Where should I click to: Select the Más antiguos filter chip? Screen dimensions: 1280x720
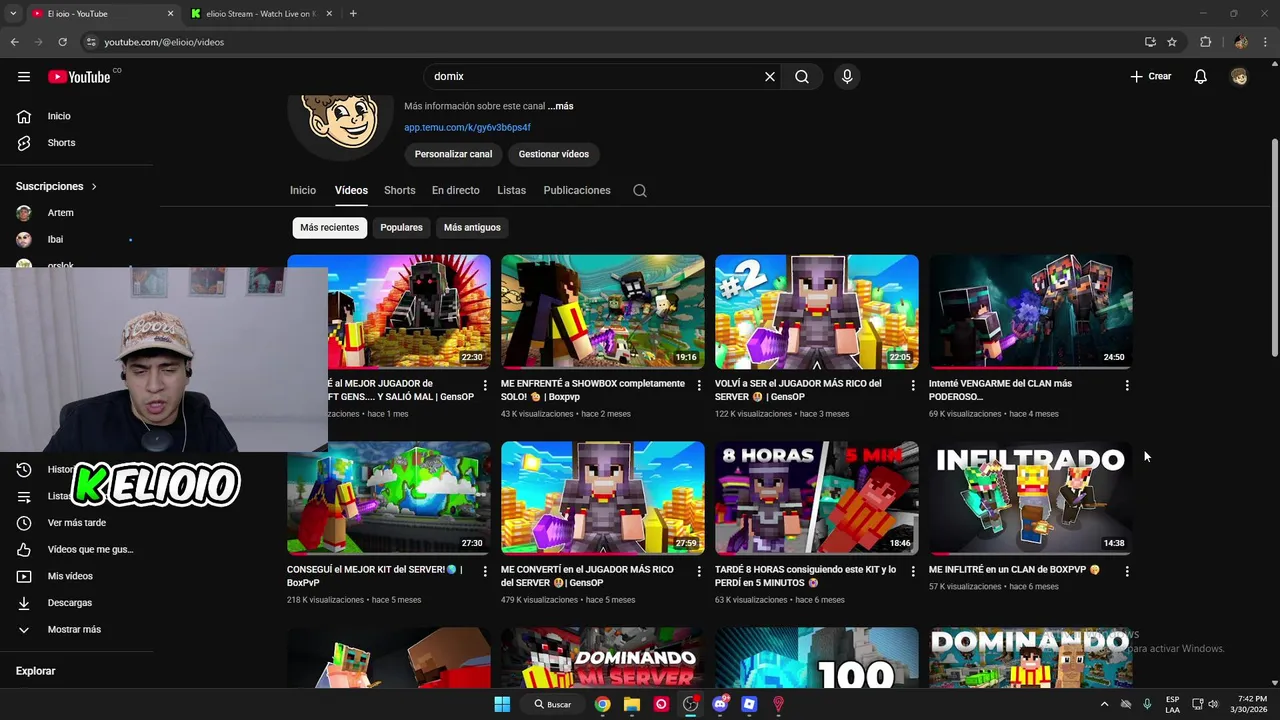click(x=472, y=228)
